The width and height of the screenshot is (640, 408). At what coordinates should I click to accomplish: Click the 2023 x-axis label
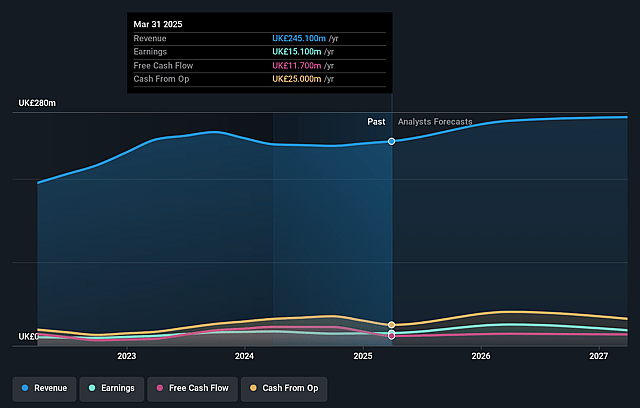click(127, 356)
